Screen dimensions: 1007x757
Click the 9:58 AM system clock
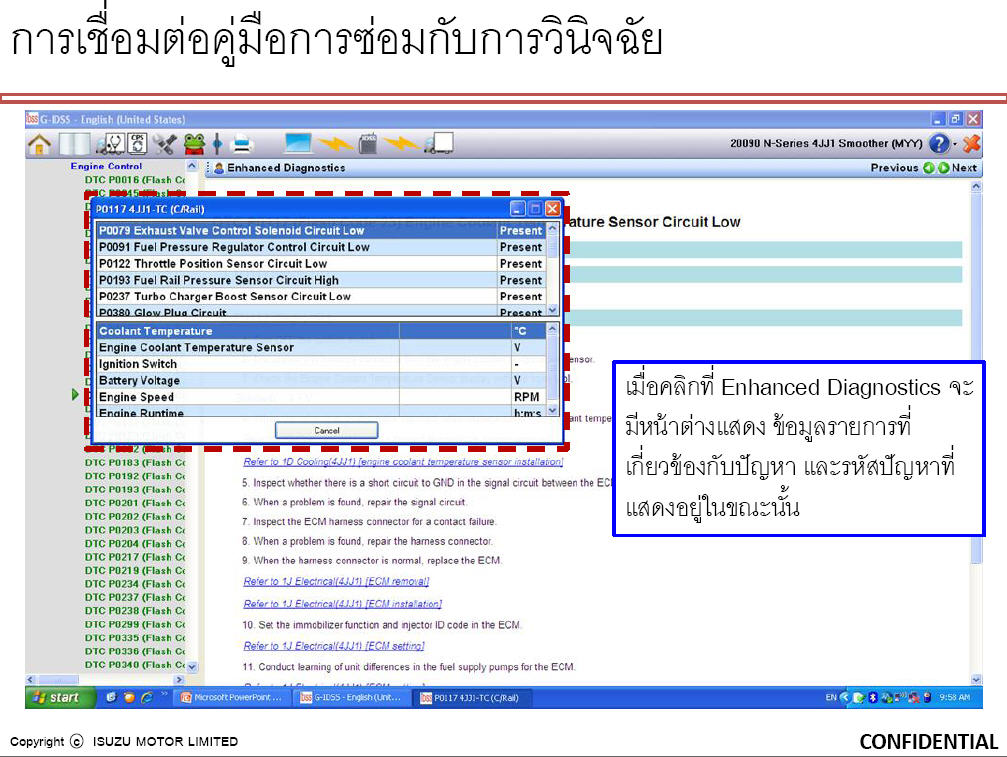click(954, 697)
